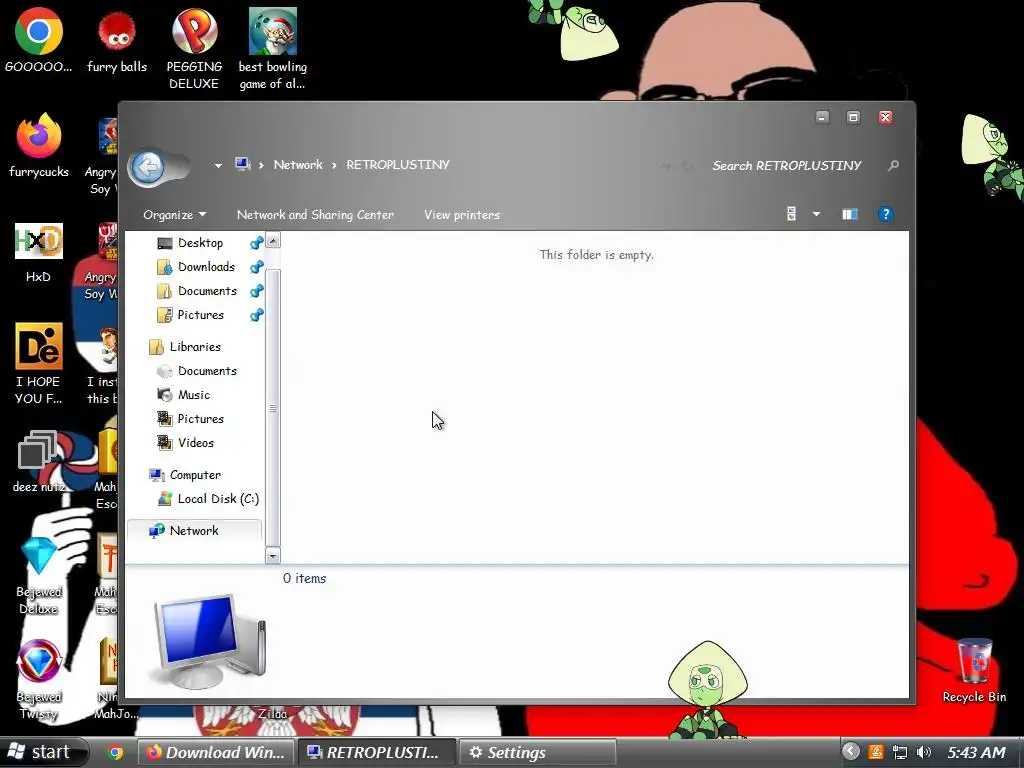The height and width of the screenshot is (768, 1024).
Task: Open the Organize menu
Action: (174, 215)
